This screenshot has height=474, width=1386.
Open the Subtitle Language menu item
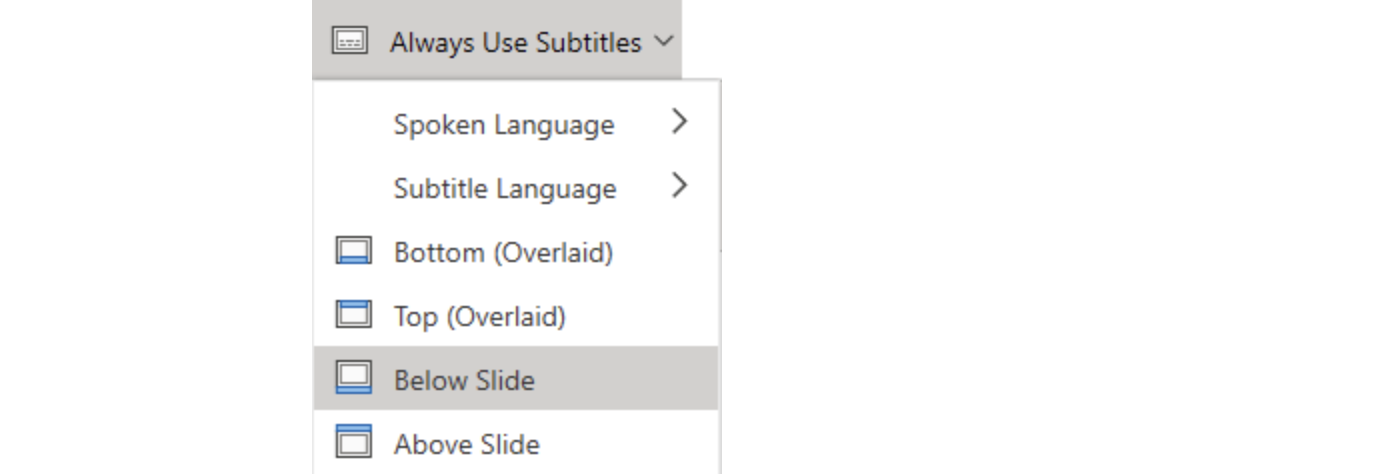coord(516,188)
